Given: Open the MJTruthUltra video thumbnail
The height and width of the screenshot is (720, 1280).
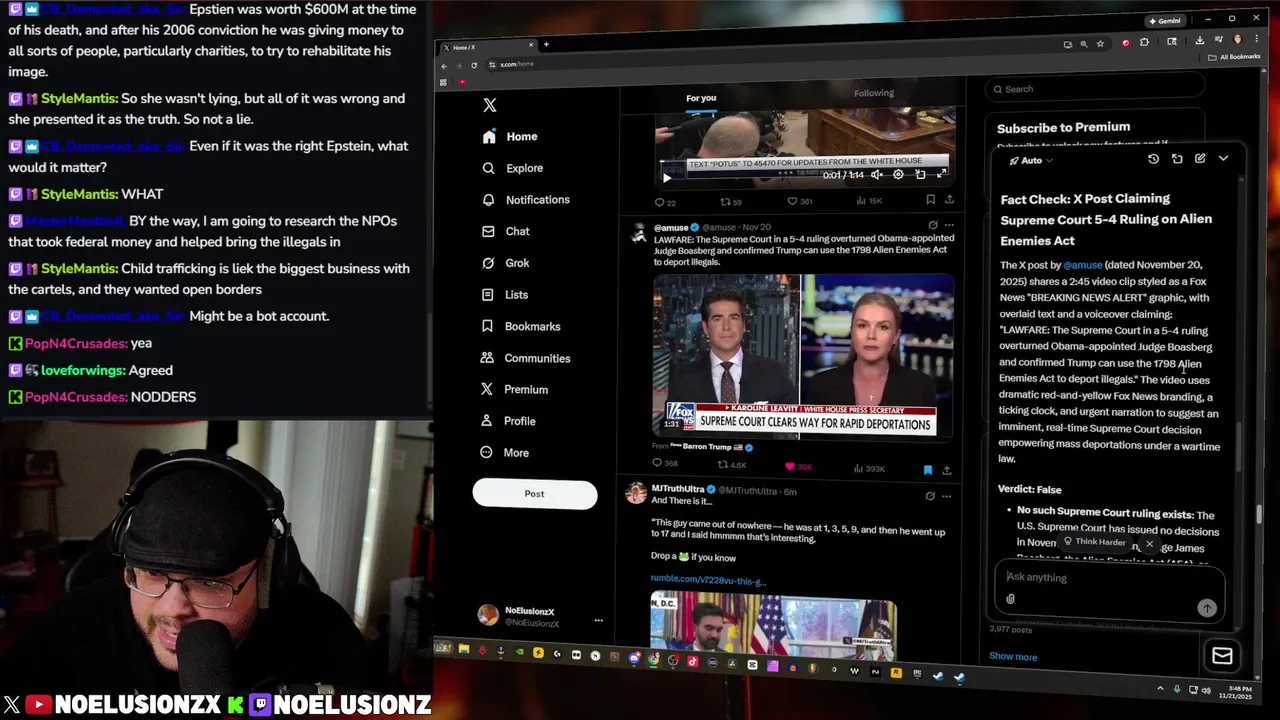Looking at the screenshot, I should [773, 618].
